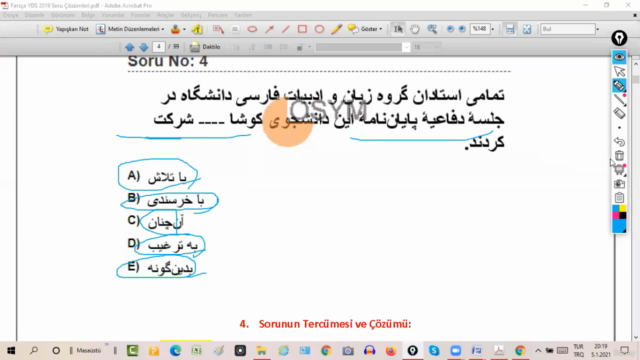Undo last stroke with curved arrow

coord(619,142)
